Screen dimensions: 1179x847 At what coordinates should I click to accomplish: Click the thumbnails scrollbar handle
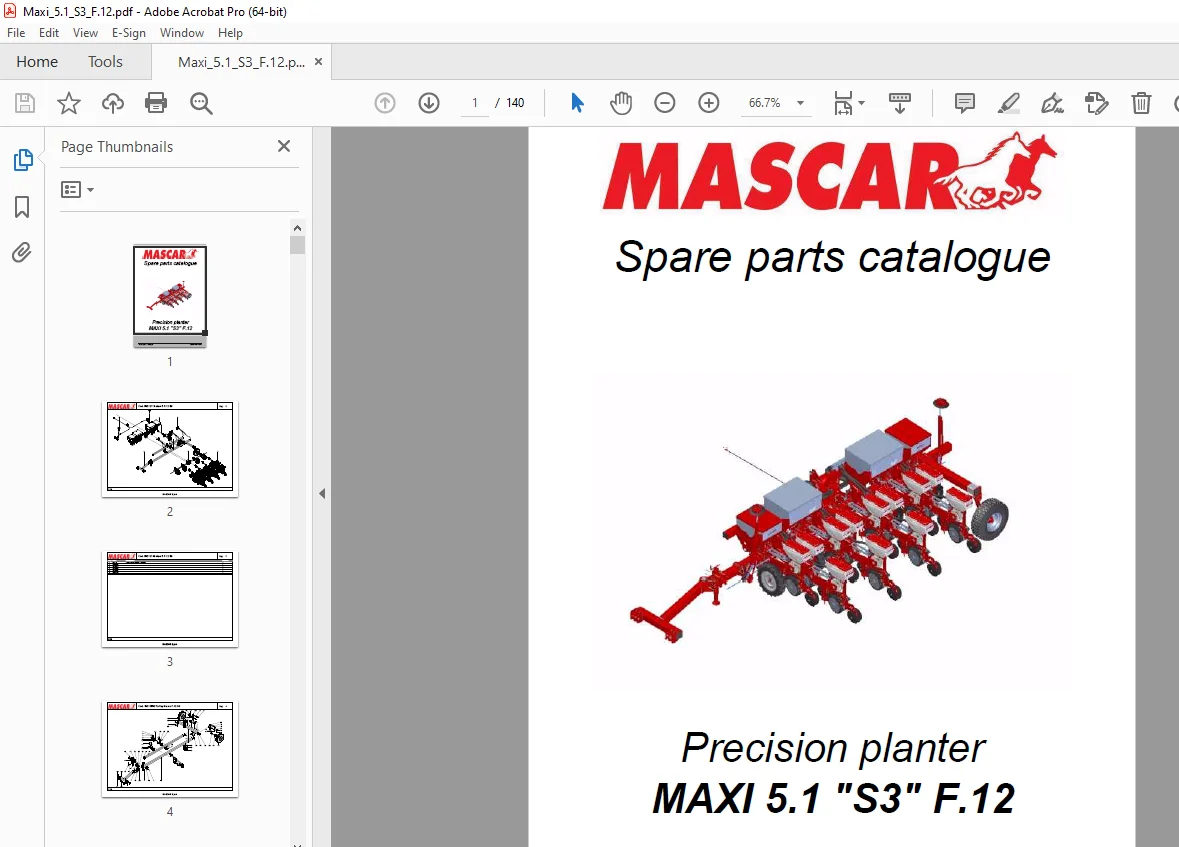point(298,245)
